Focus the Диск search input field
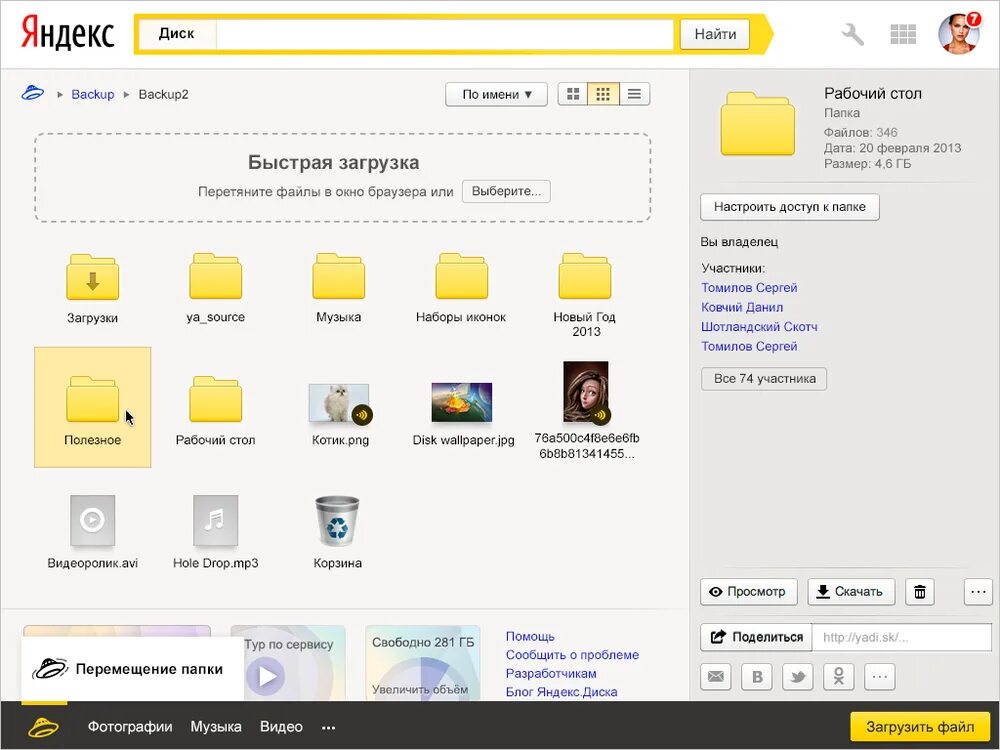This screenshot has width=1000, height=750. (445, 34)
